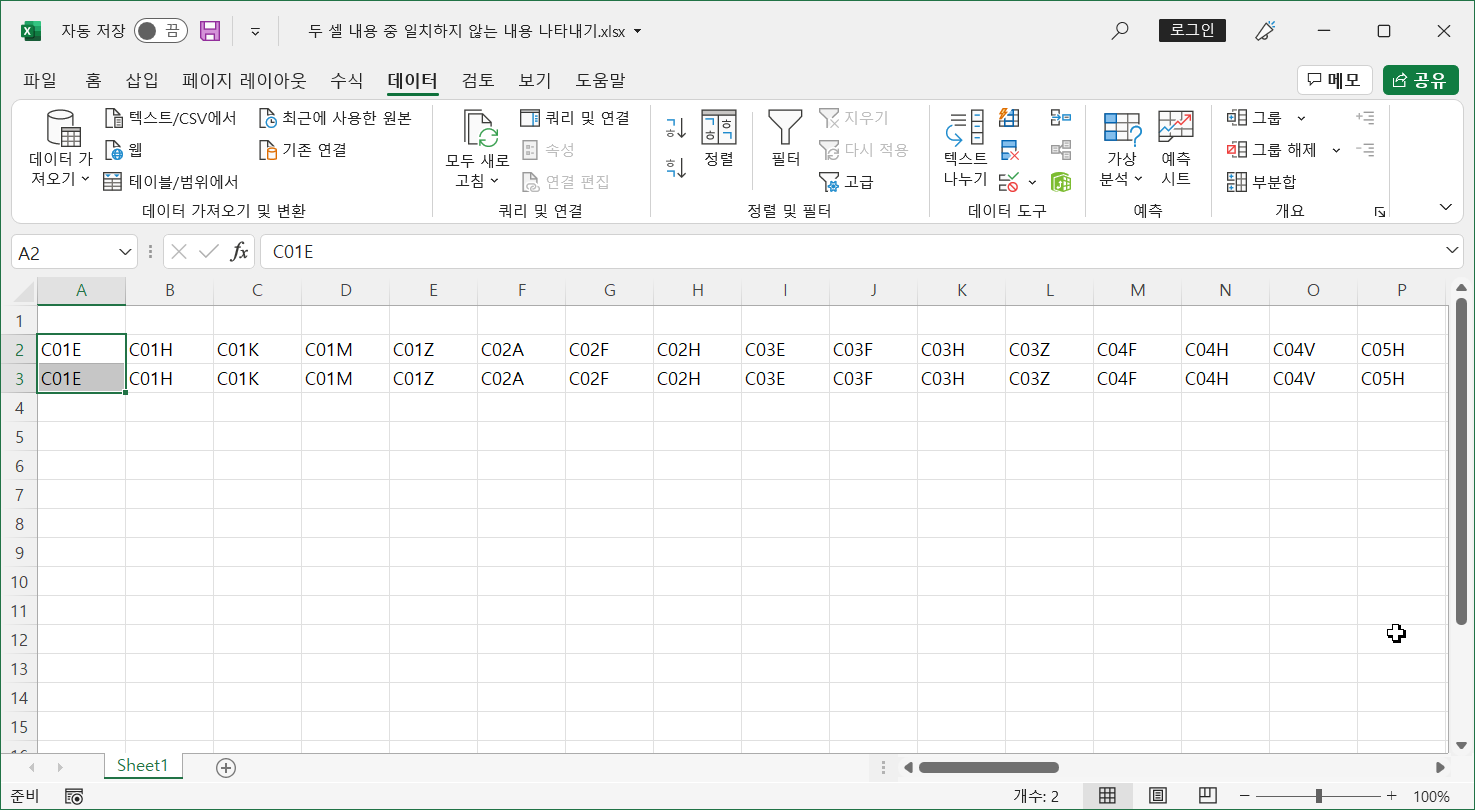Click the 웹 data source icon
The width and height of the screenshot is (1475, 810).
point(114,150)
